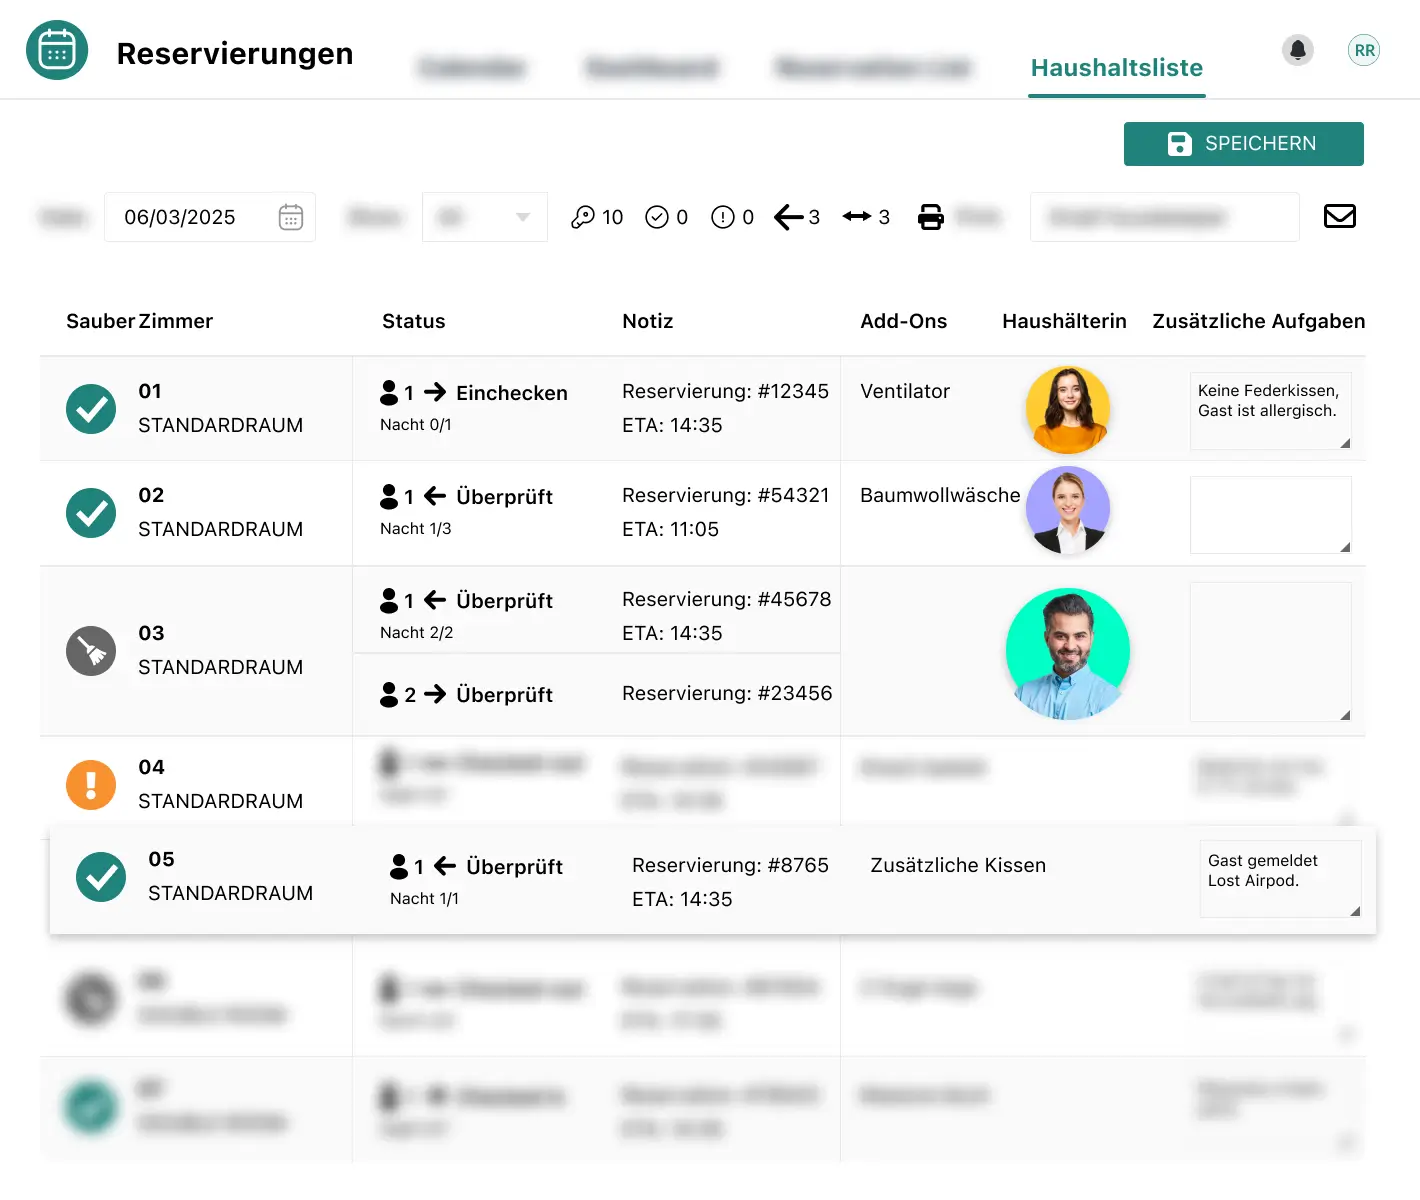Screen dimensions: 1420x1200
Task: Toggle the orange alert status for room 04
Action: (x=91, y=785)
